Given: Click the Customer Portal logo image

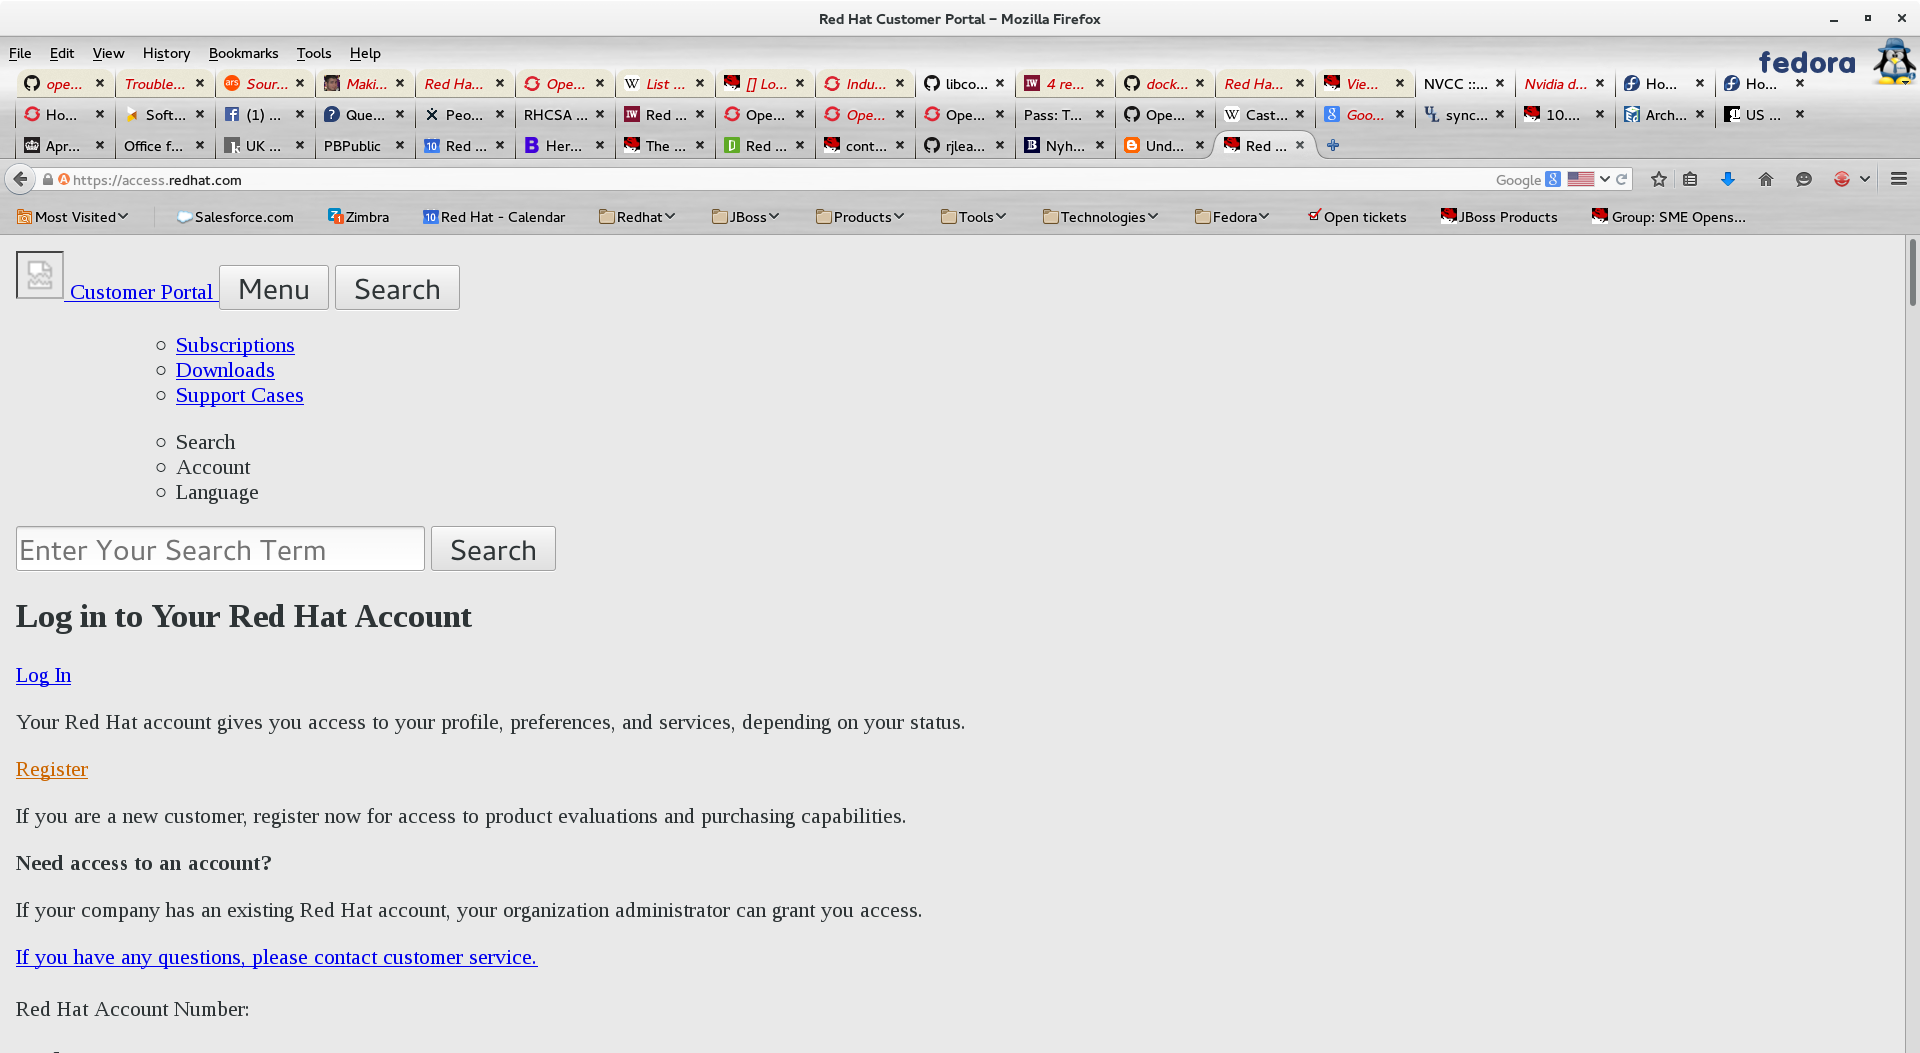Looking at the screenshot, I should [x=40, y=275].
